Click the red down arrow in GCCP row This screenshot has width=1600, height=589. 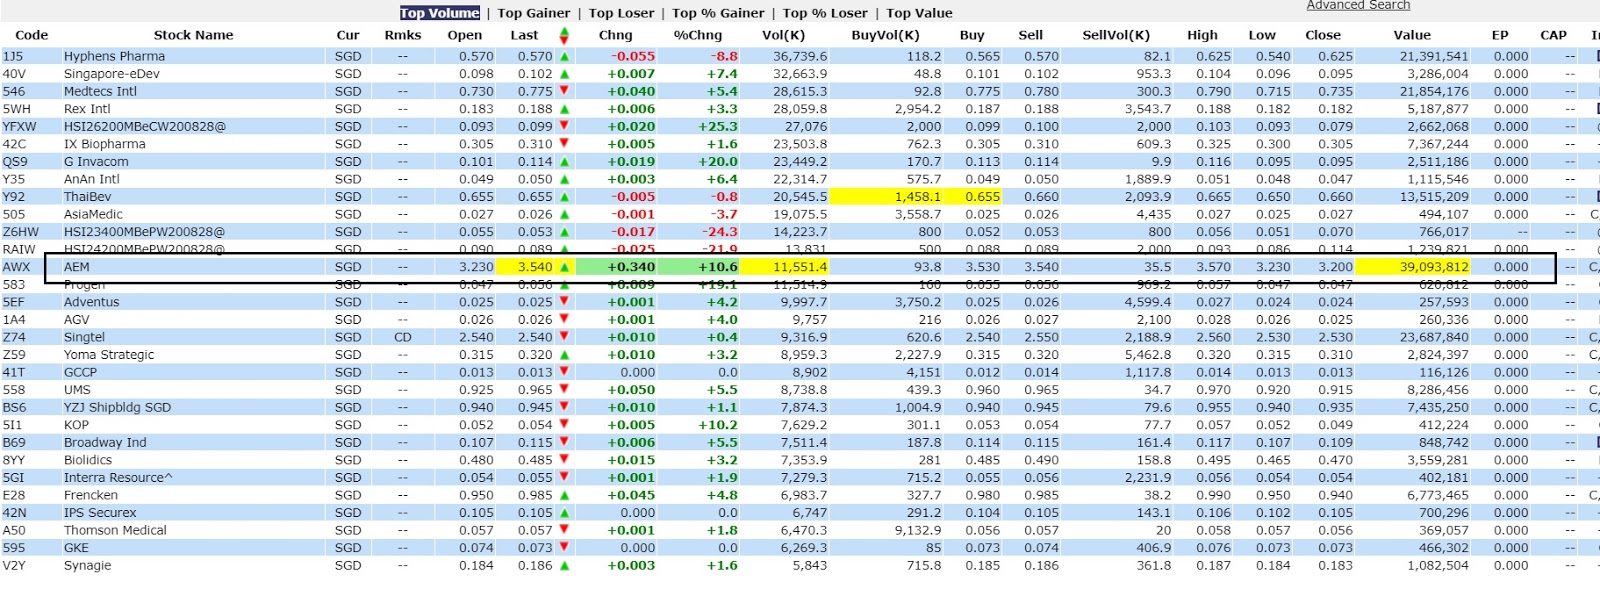564,372
